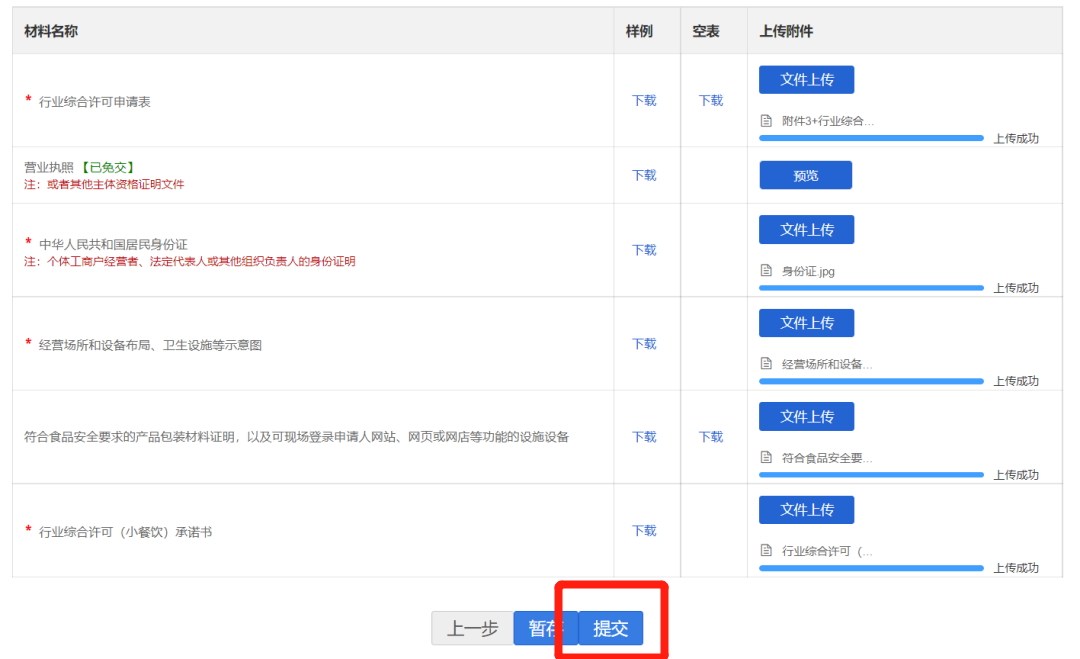
Task: Go back with the 上一步 button
Action: point(472,628)
